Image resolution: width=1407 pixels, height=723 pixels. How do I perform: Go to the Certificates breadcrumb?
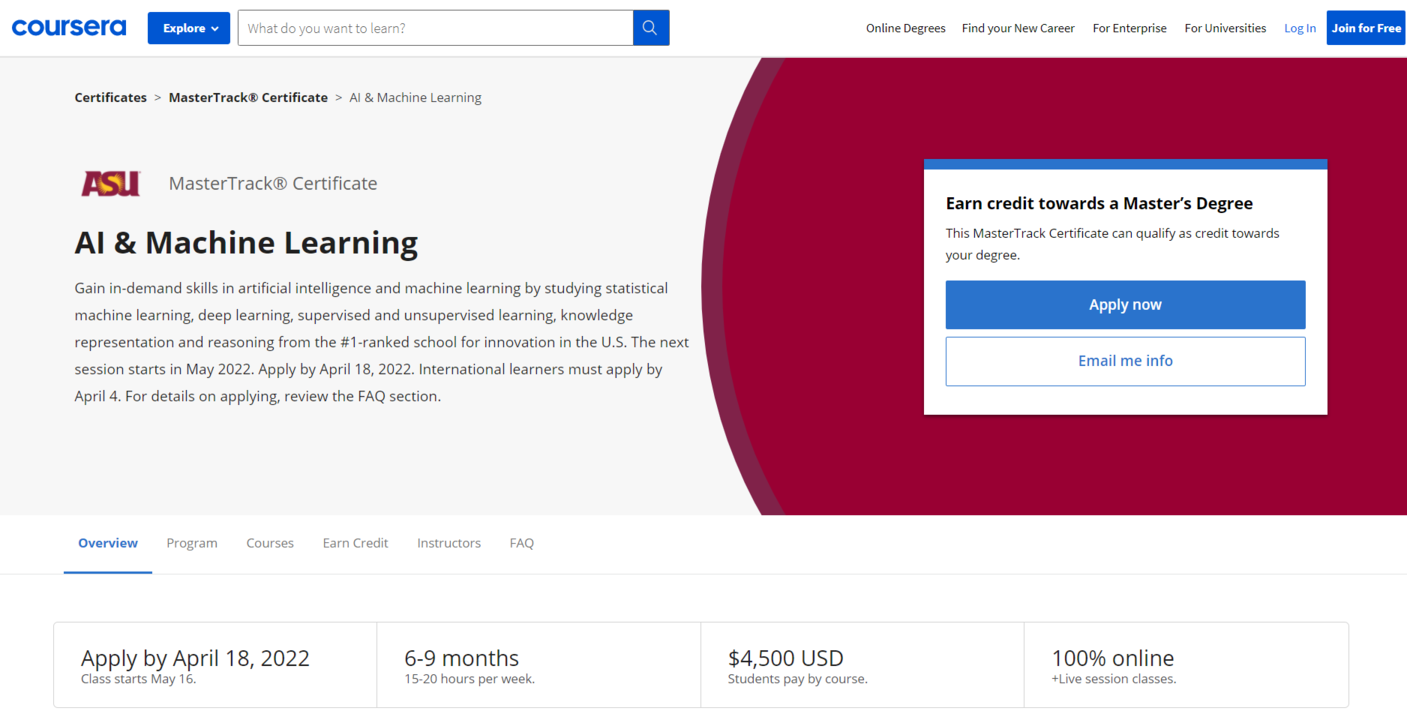(111, 97)
